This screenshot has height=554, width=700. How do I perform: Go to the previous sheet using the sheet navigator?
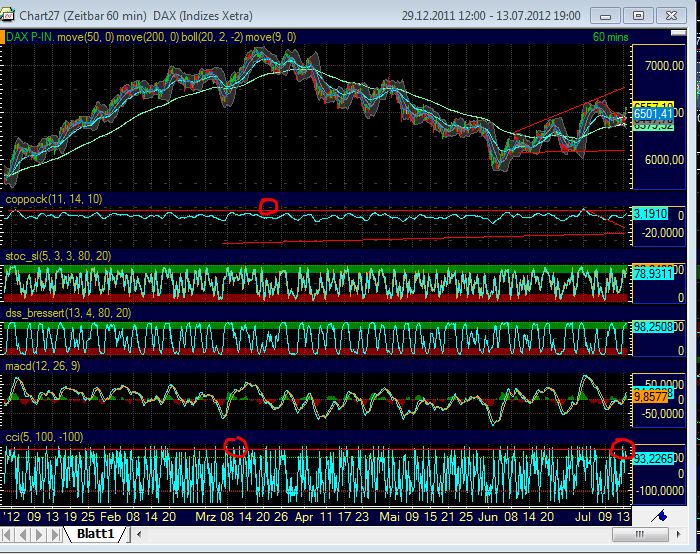23,534
